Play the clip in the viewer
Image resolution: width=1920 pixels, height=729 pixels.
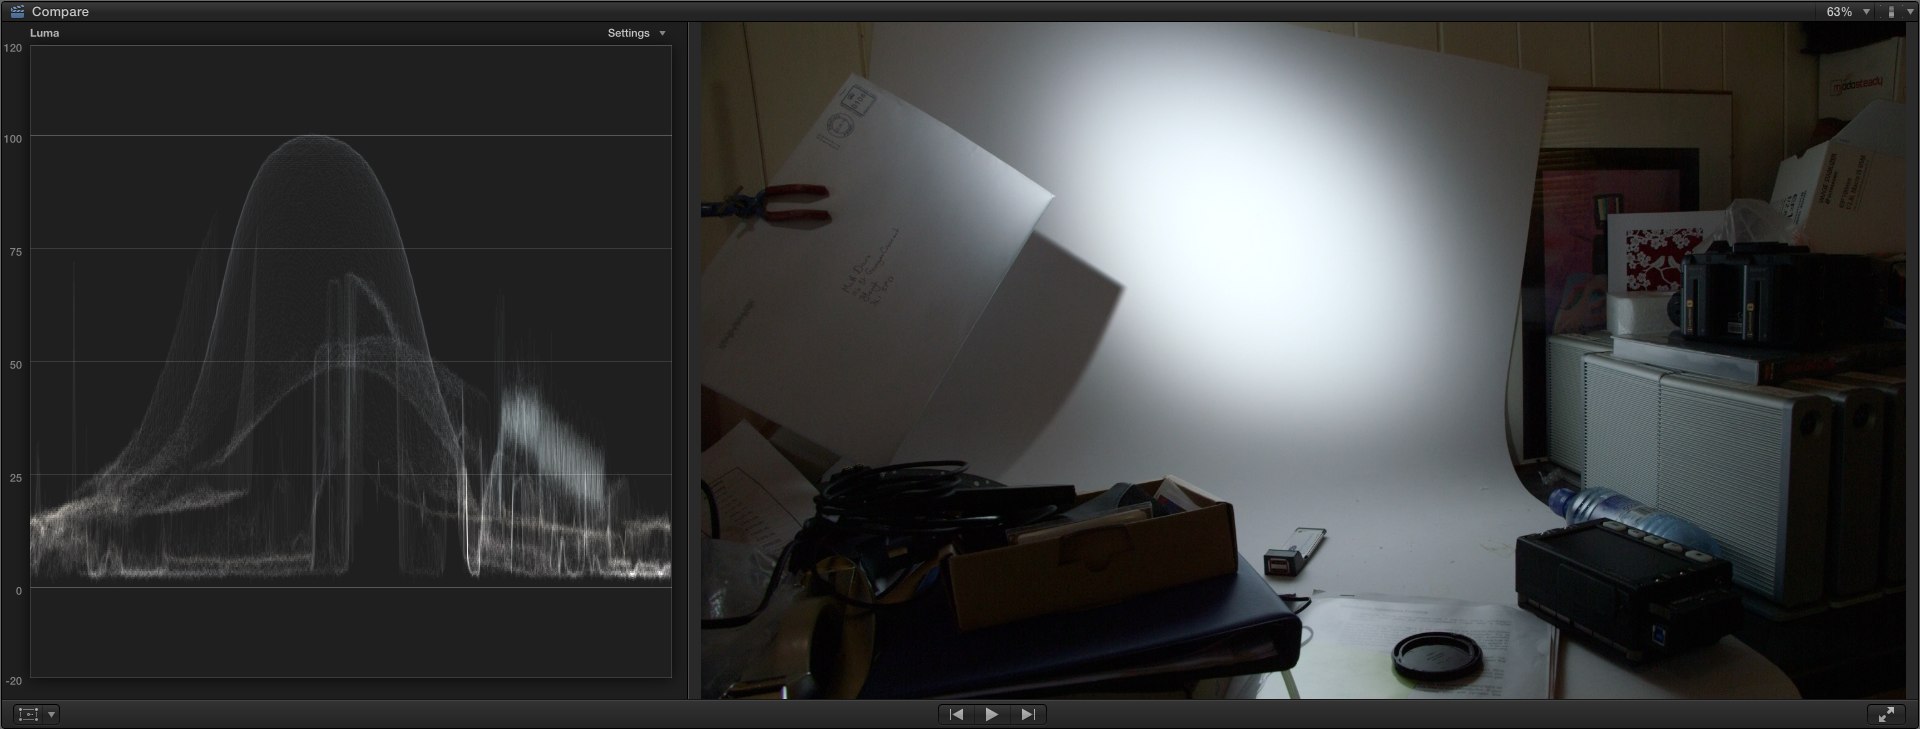pyautogui.click(x=991, y=714)
